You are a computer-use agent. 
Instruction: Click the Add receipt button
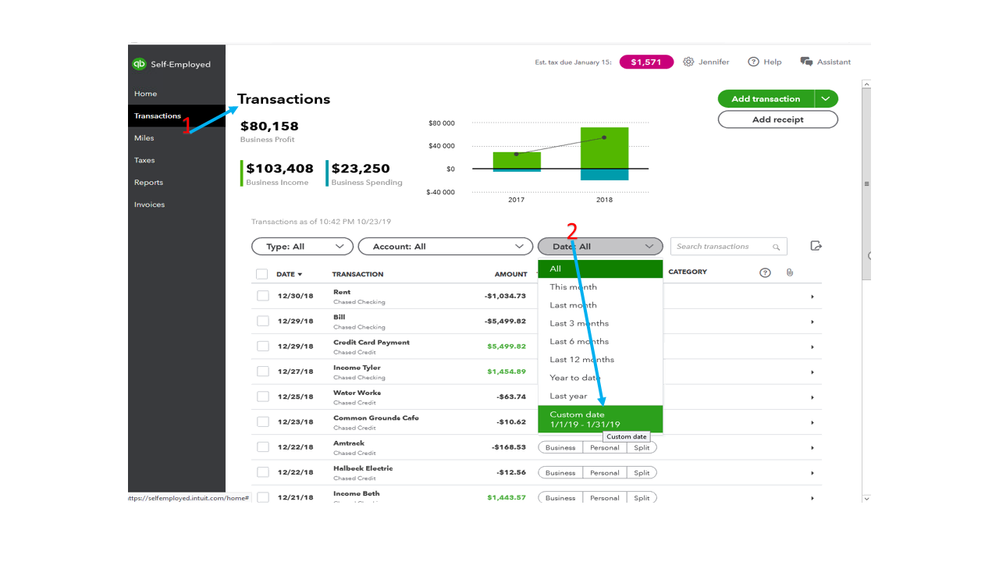(778, 119)
